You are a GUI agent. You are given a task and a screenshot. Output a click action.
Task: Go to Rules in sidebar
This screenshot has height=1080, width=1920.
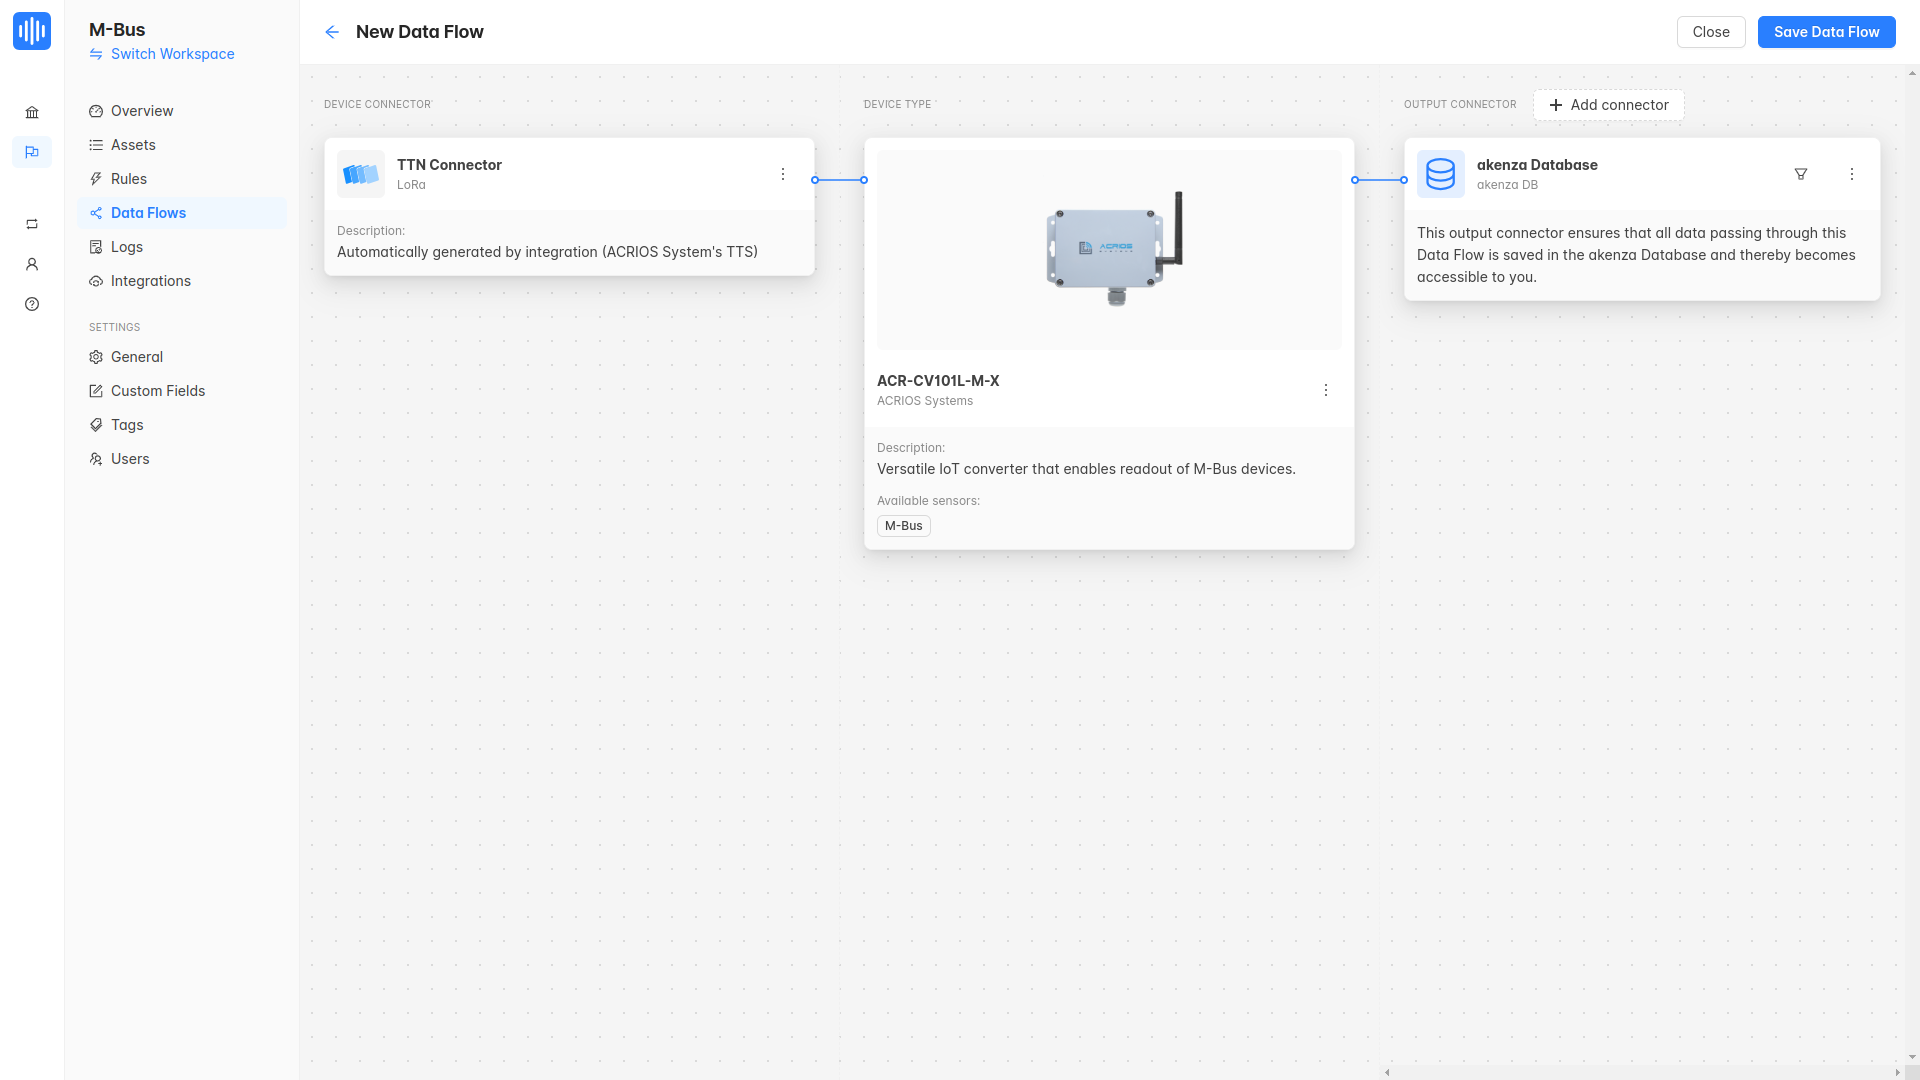coord(129,179)
